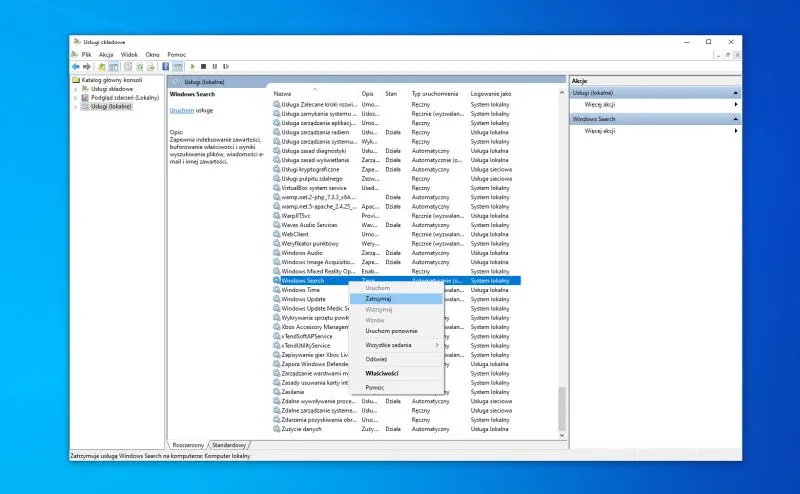
Task: Expand the Podgląd zdarzeń (Lokalny) node arrow
Action: (76, 98)
